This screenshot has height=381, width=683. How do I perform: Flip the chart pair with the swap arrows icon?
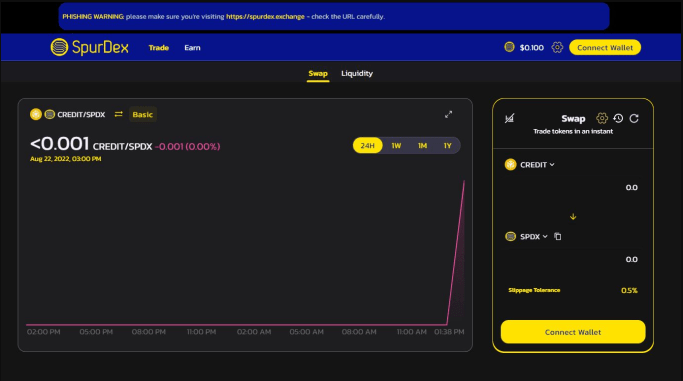pyautogui.click(x=118, y=114)
